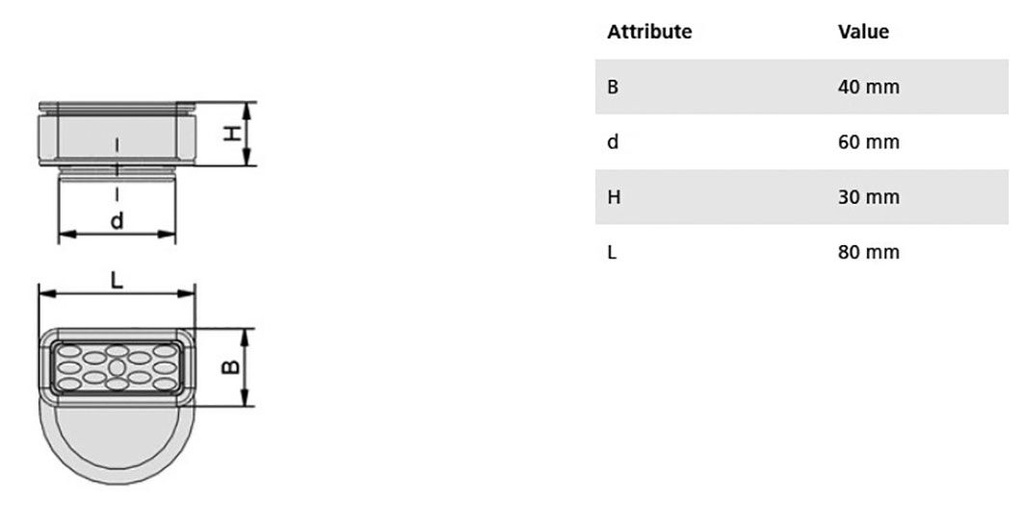Viewport: 1024px width, 526px height.
Task: Select the d attribute cell in table
Action: (612, 142)
